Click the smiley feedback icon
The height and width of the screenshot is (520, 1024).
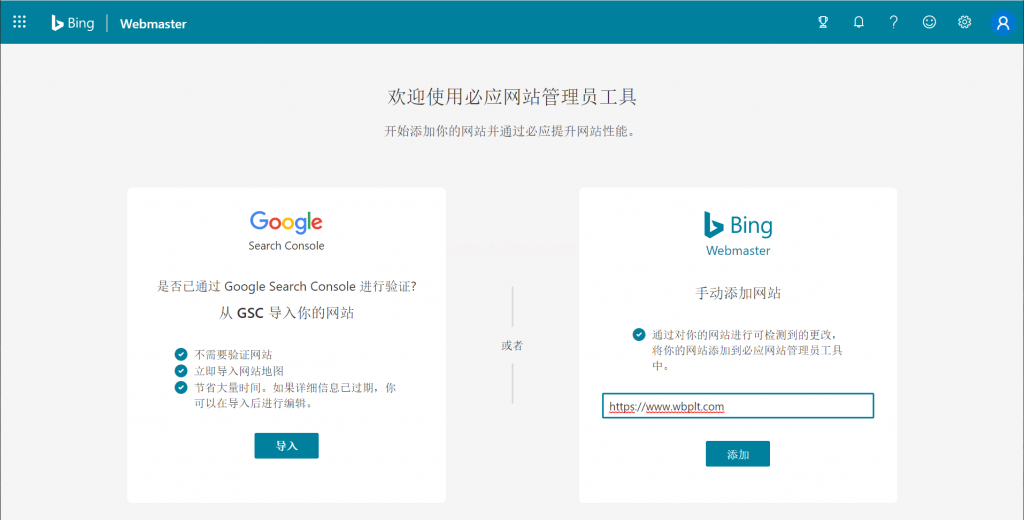tap(929, 23)
